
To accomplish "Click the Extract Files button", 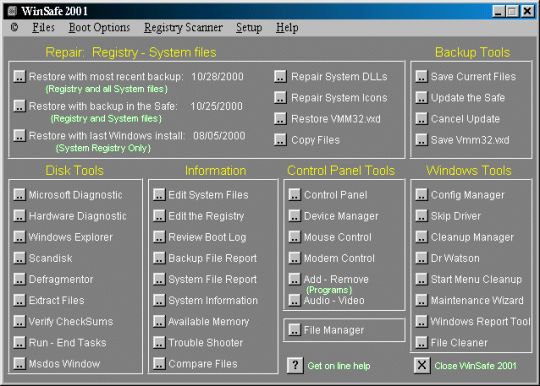I will pos(20,300).
